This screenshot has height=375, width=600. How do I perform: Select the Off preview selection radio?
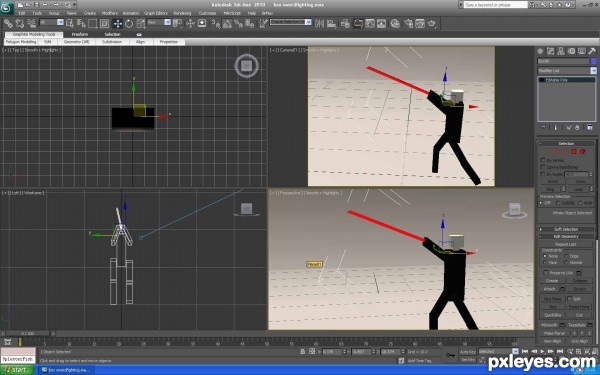(542, 203)
